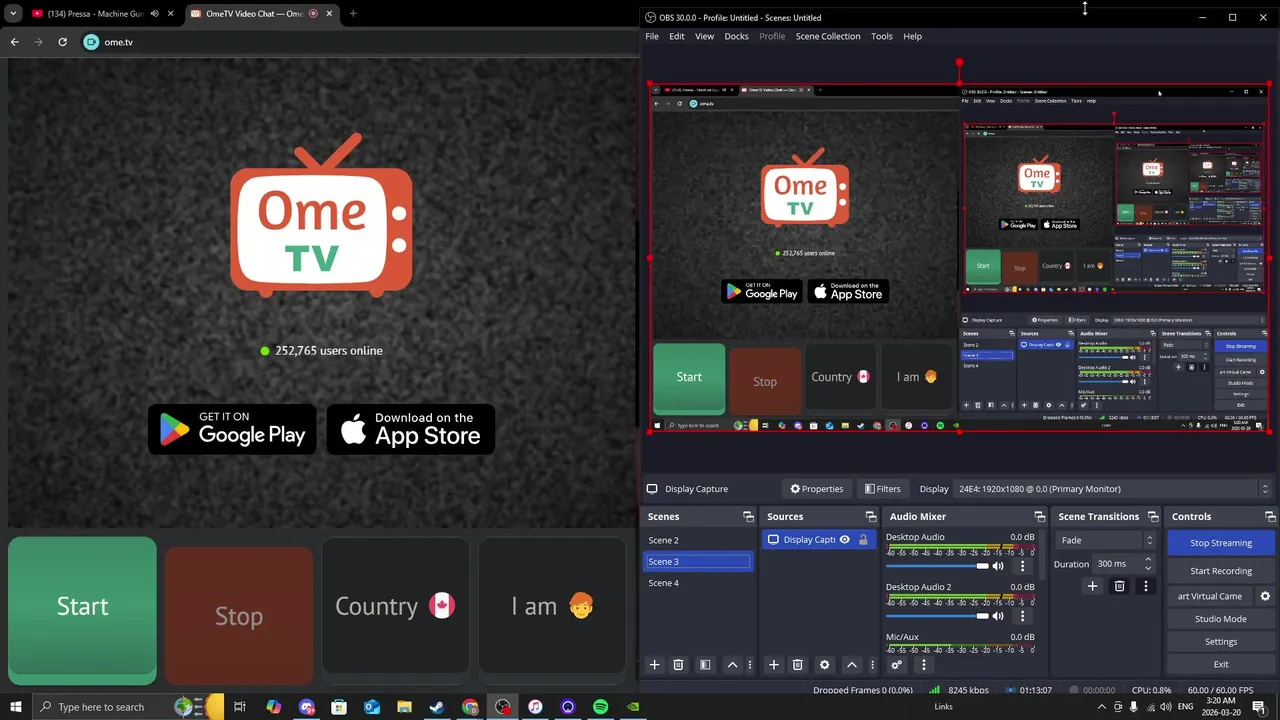Open source Properties button
Viewport: 1280px width, 720px height.
pyautogui.click(x=817, y=489)
